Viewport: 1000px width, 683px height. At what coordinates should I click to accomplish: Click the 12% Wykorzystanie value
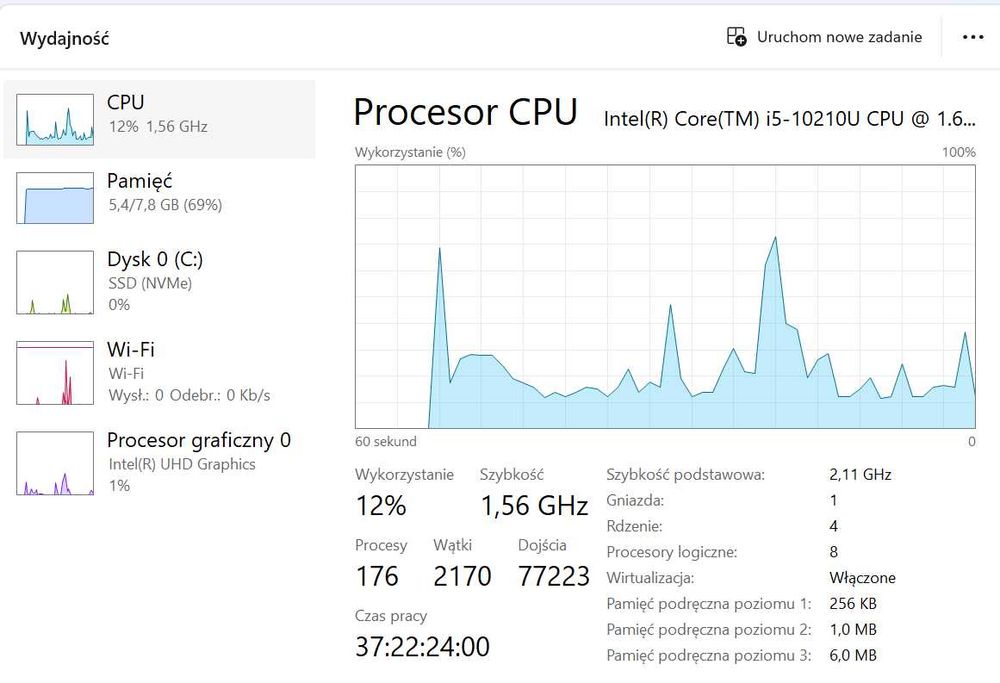click(381, 506)
